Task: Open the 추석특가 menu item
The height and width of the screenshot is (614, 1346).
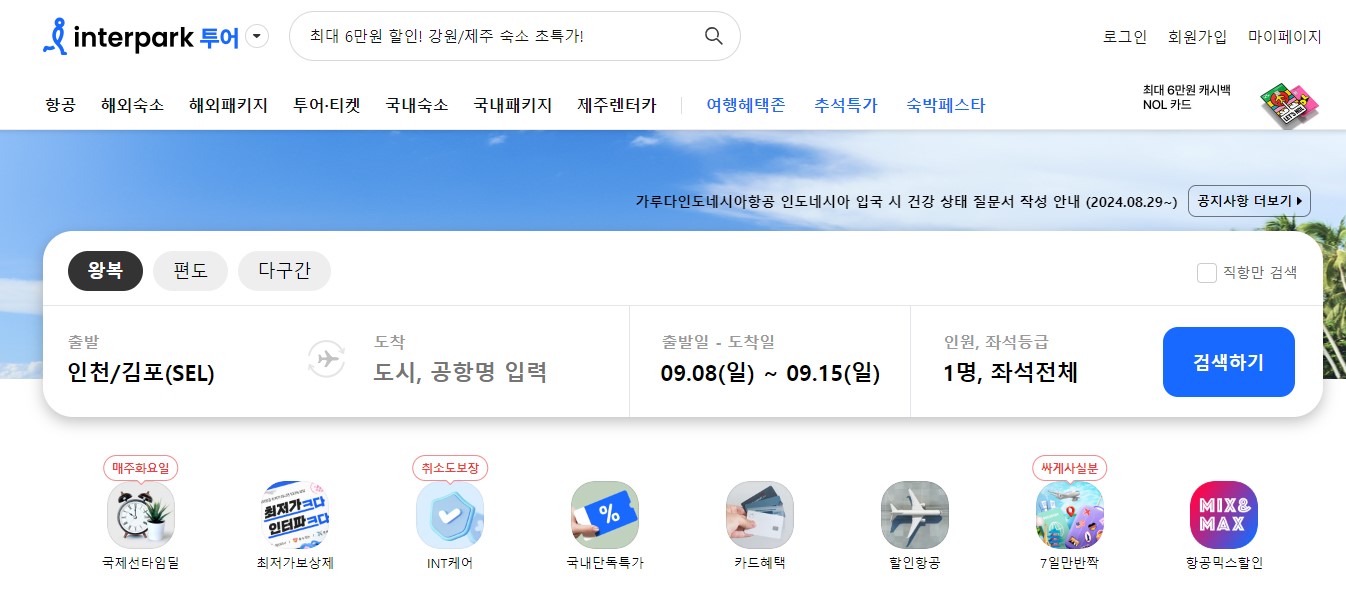Action: [845, 104]
